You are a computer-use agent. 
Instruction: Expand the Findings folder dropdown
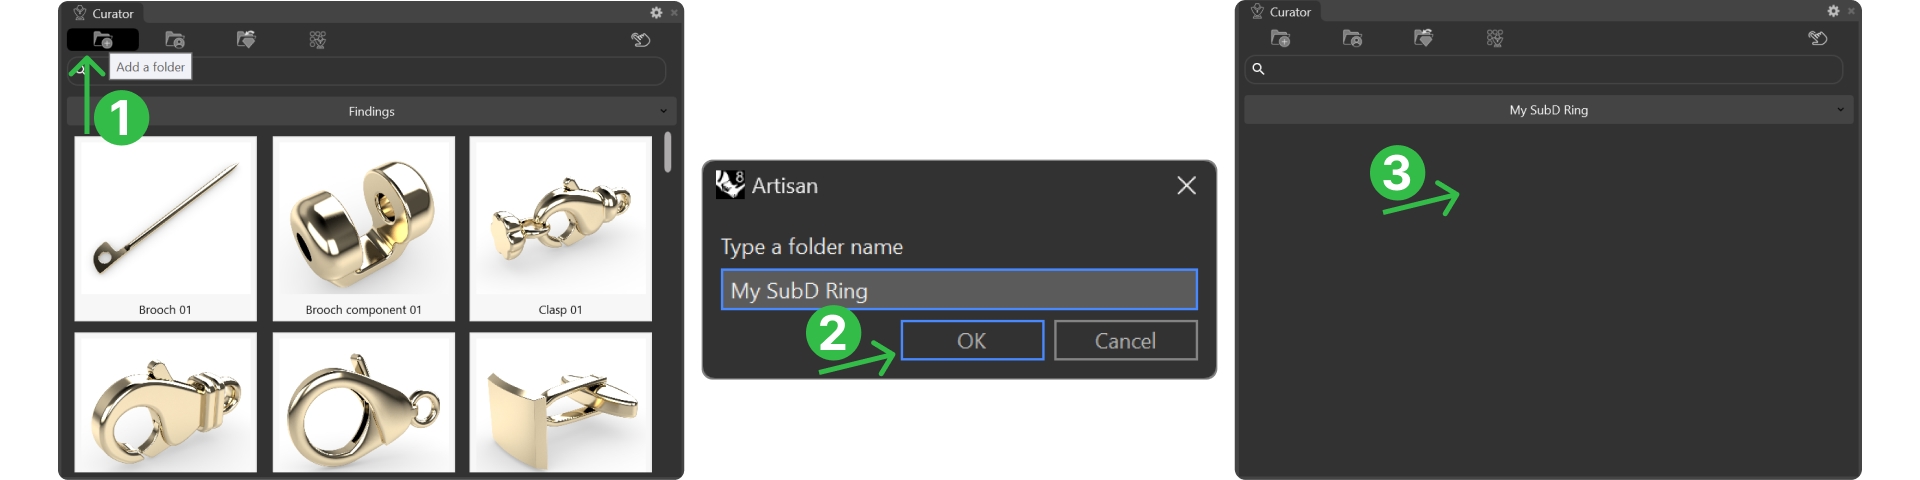click(663, 111)
